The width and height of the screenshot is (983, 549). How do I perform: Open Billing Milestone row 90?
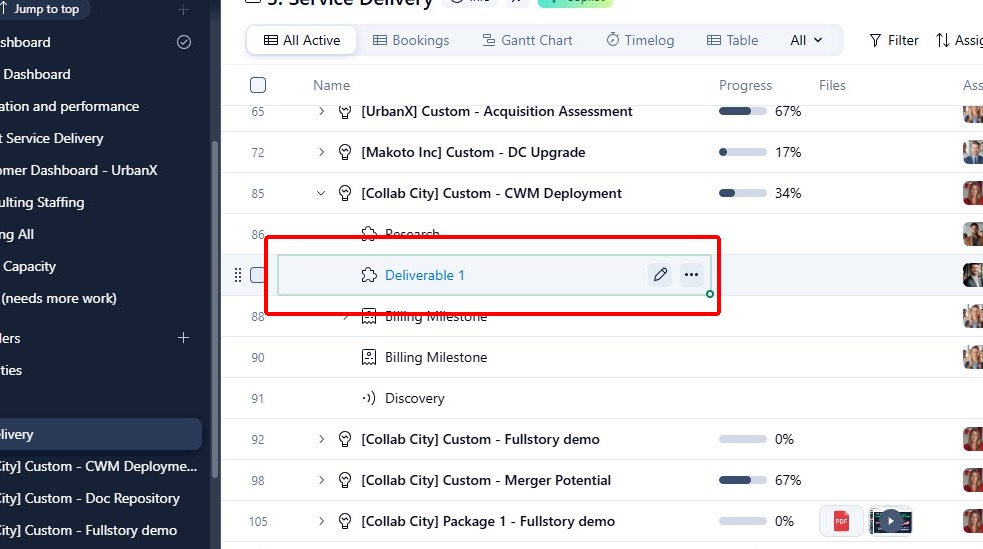[436, 357]
